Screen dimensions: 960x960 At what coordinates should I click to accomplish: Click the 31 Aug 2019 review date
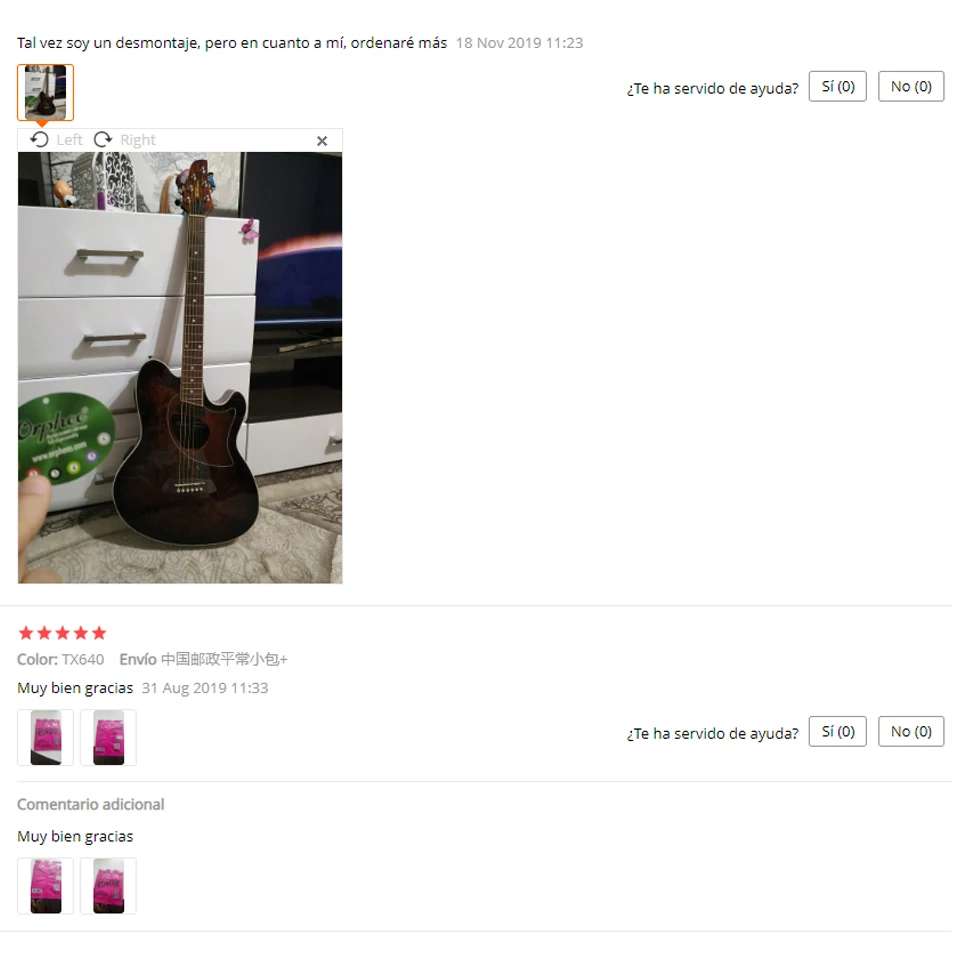tap(205, 688)
